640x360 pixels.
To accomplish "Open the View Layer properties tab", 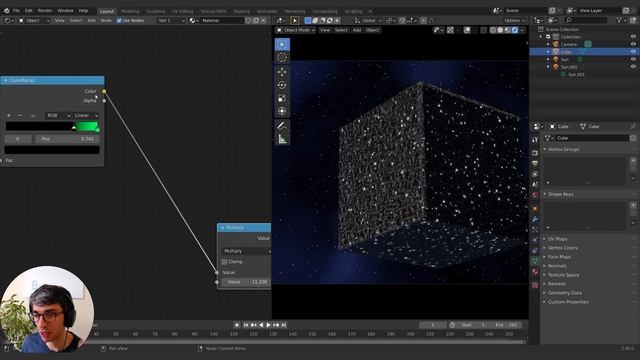I will point(535,174).
